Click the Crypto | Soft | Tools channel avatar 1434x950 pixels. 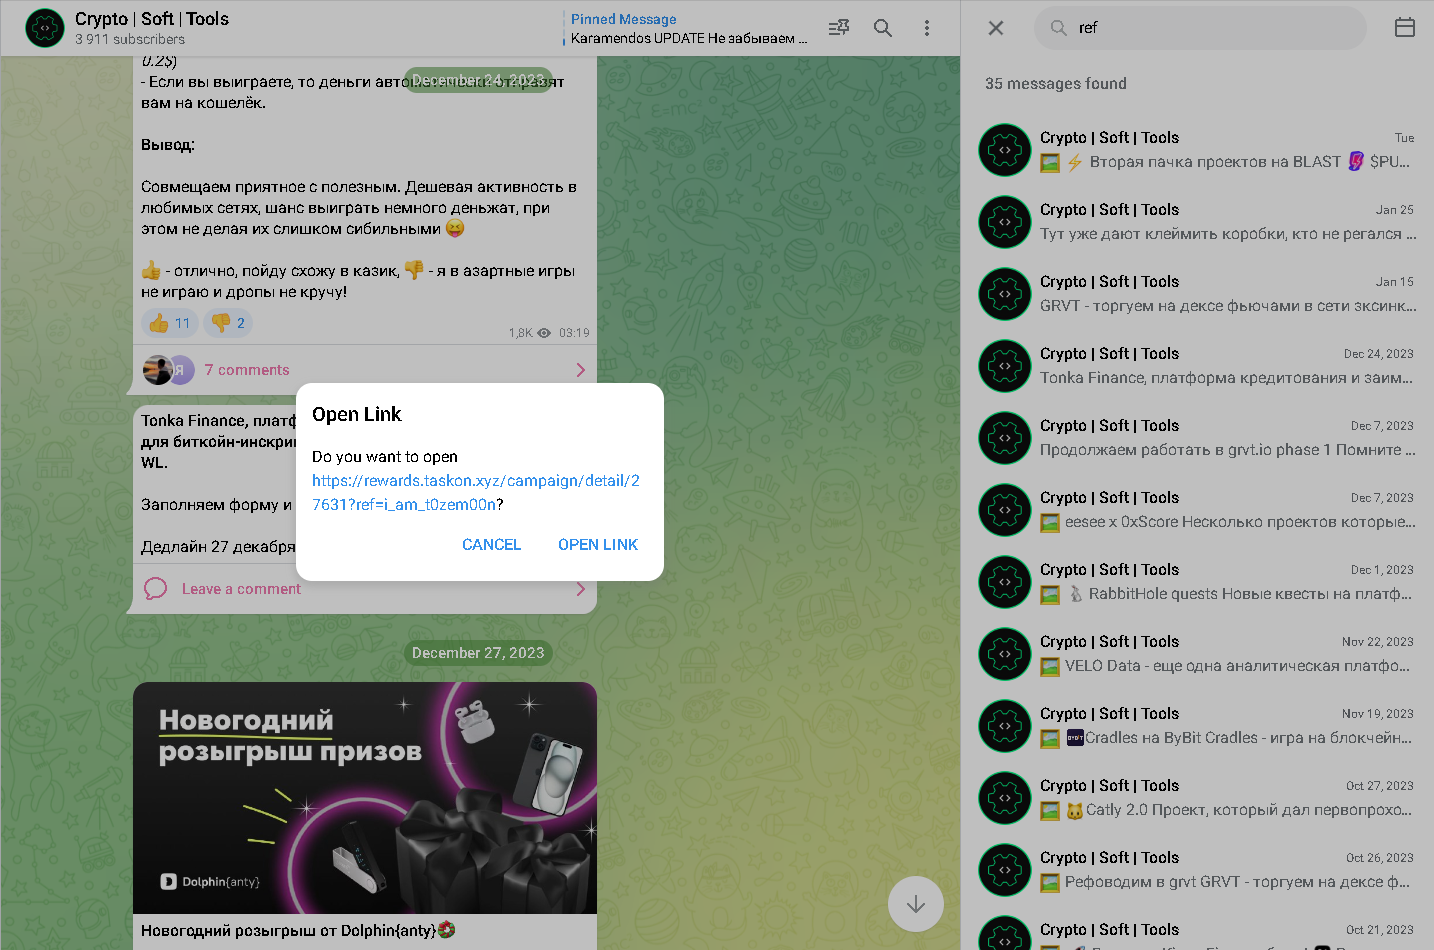[45, 28]
